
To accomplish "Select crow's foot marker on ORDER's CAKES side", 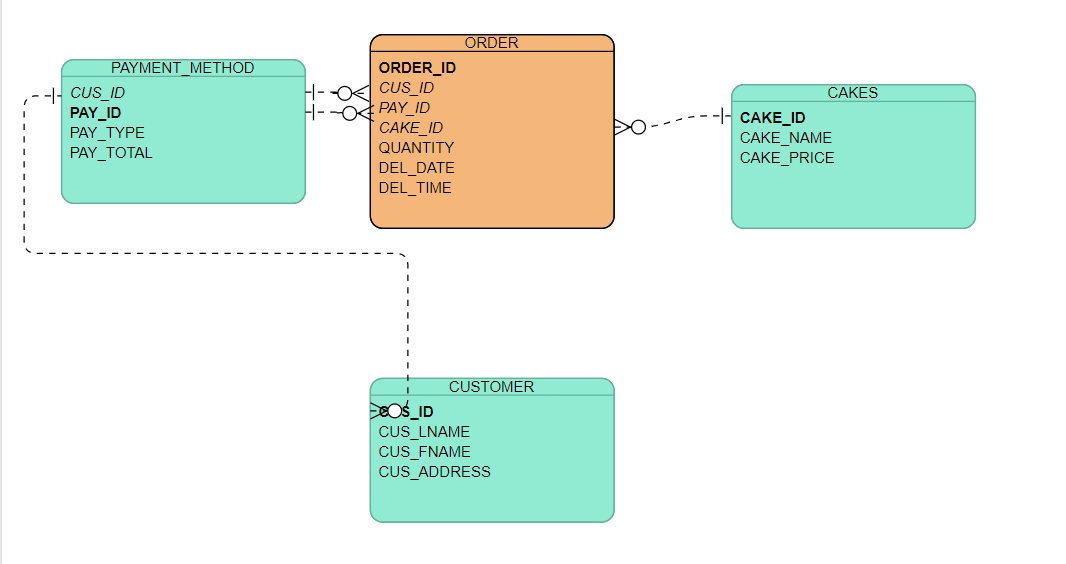I will pyautogui.click(x=630, y=127).
